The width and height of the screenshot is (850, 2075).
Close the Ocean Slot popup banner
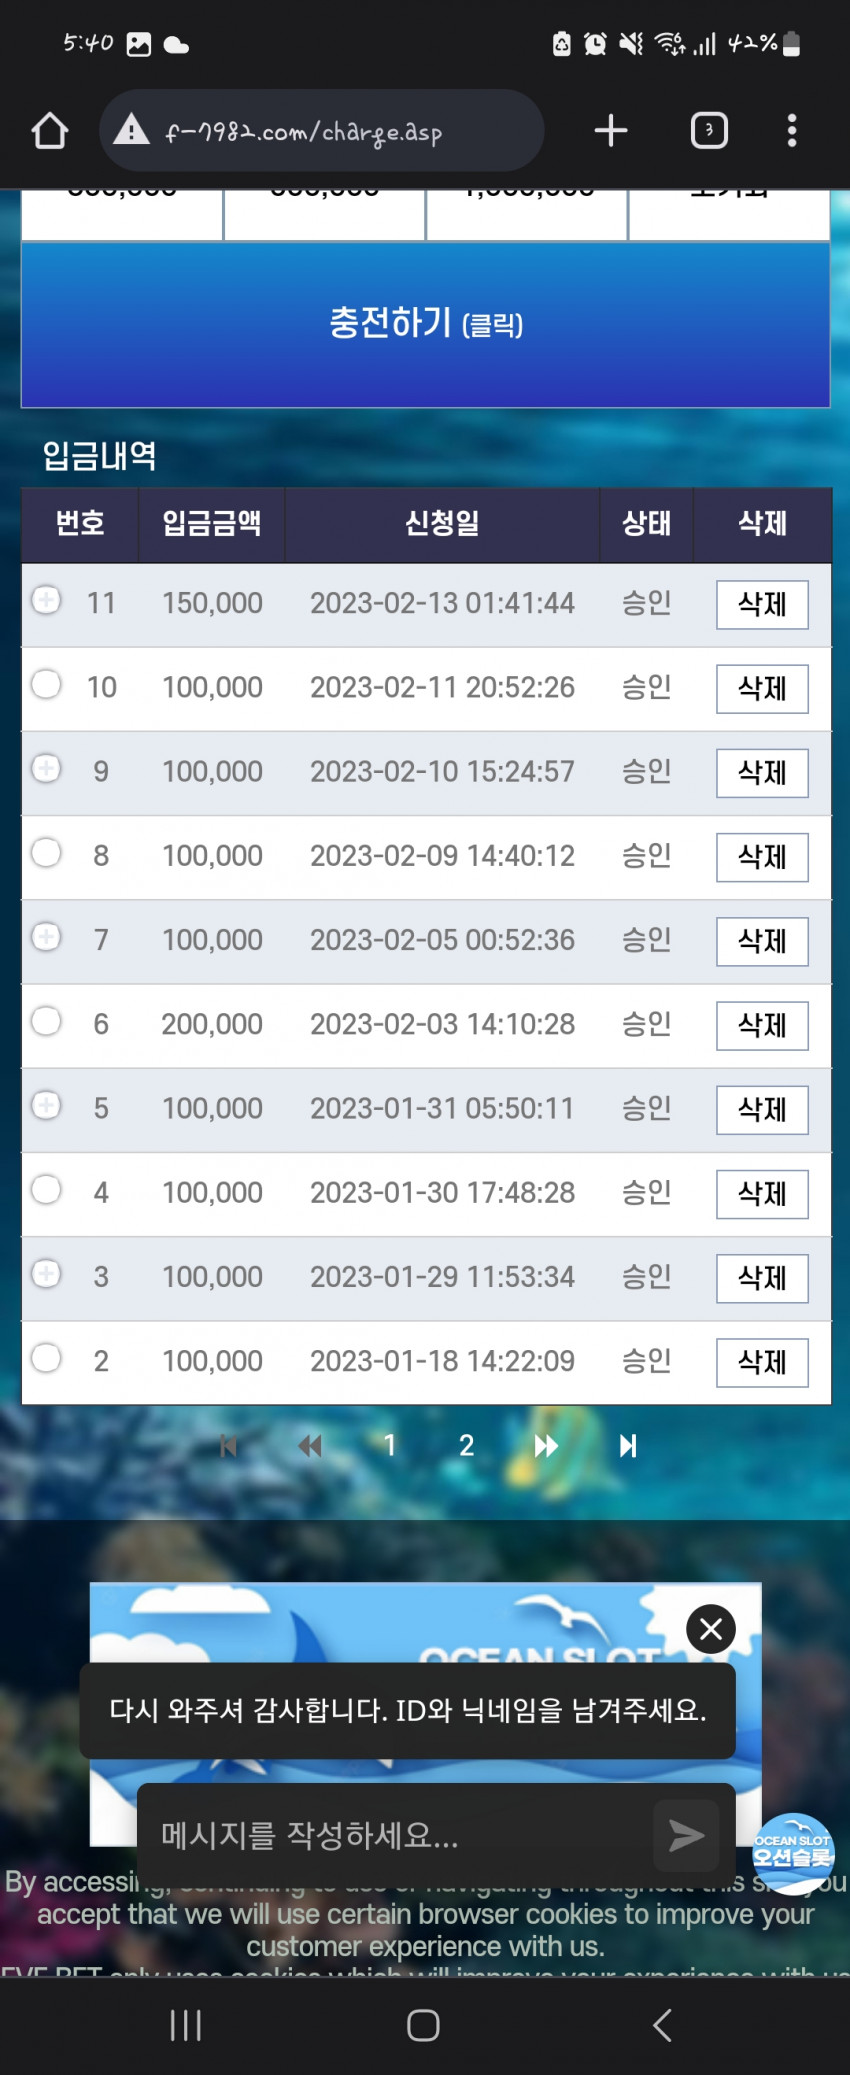tap(711, 1629)
